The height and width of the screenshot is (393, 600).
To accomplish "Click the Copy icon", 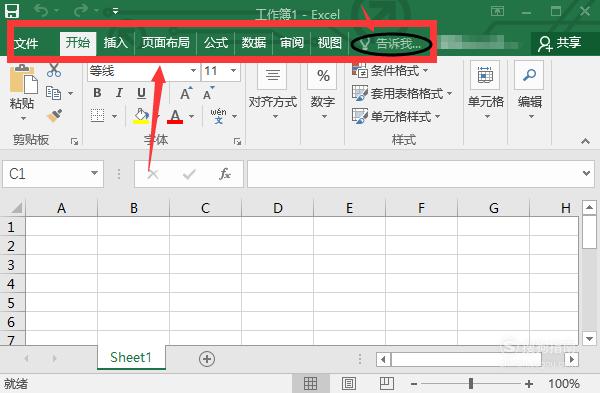I will (x=53, y=93).
